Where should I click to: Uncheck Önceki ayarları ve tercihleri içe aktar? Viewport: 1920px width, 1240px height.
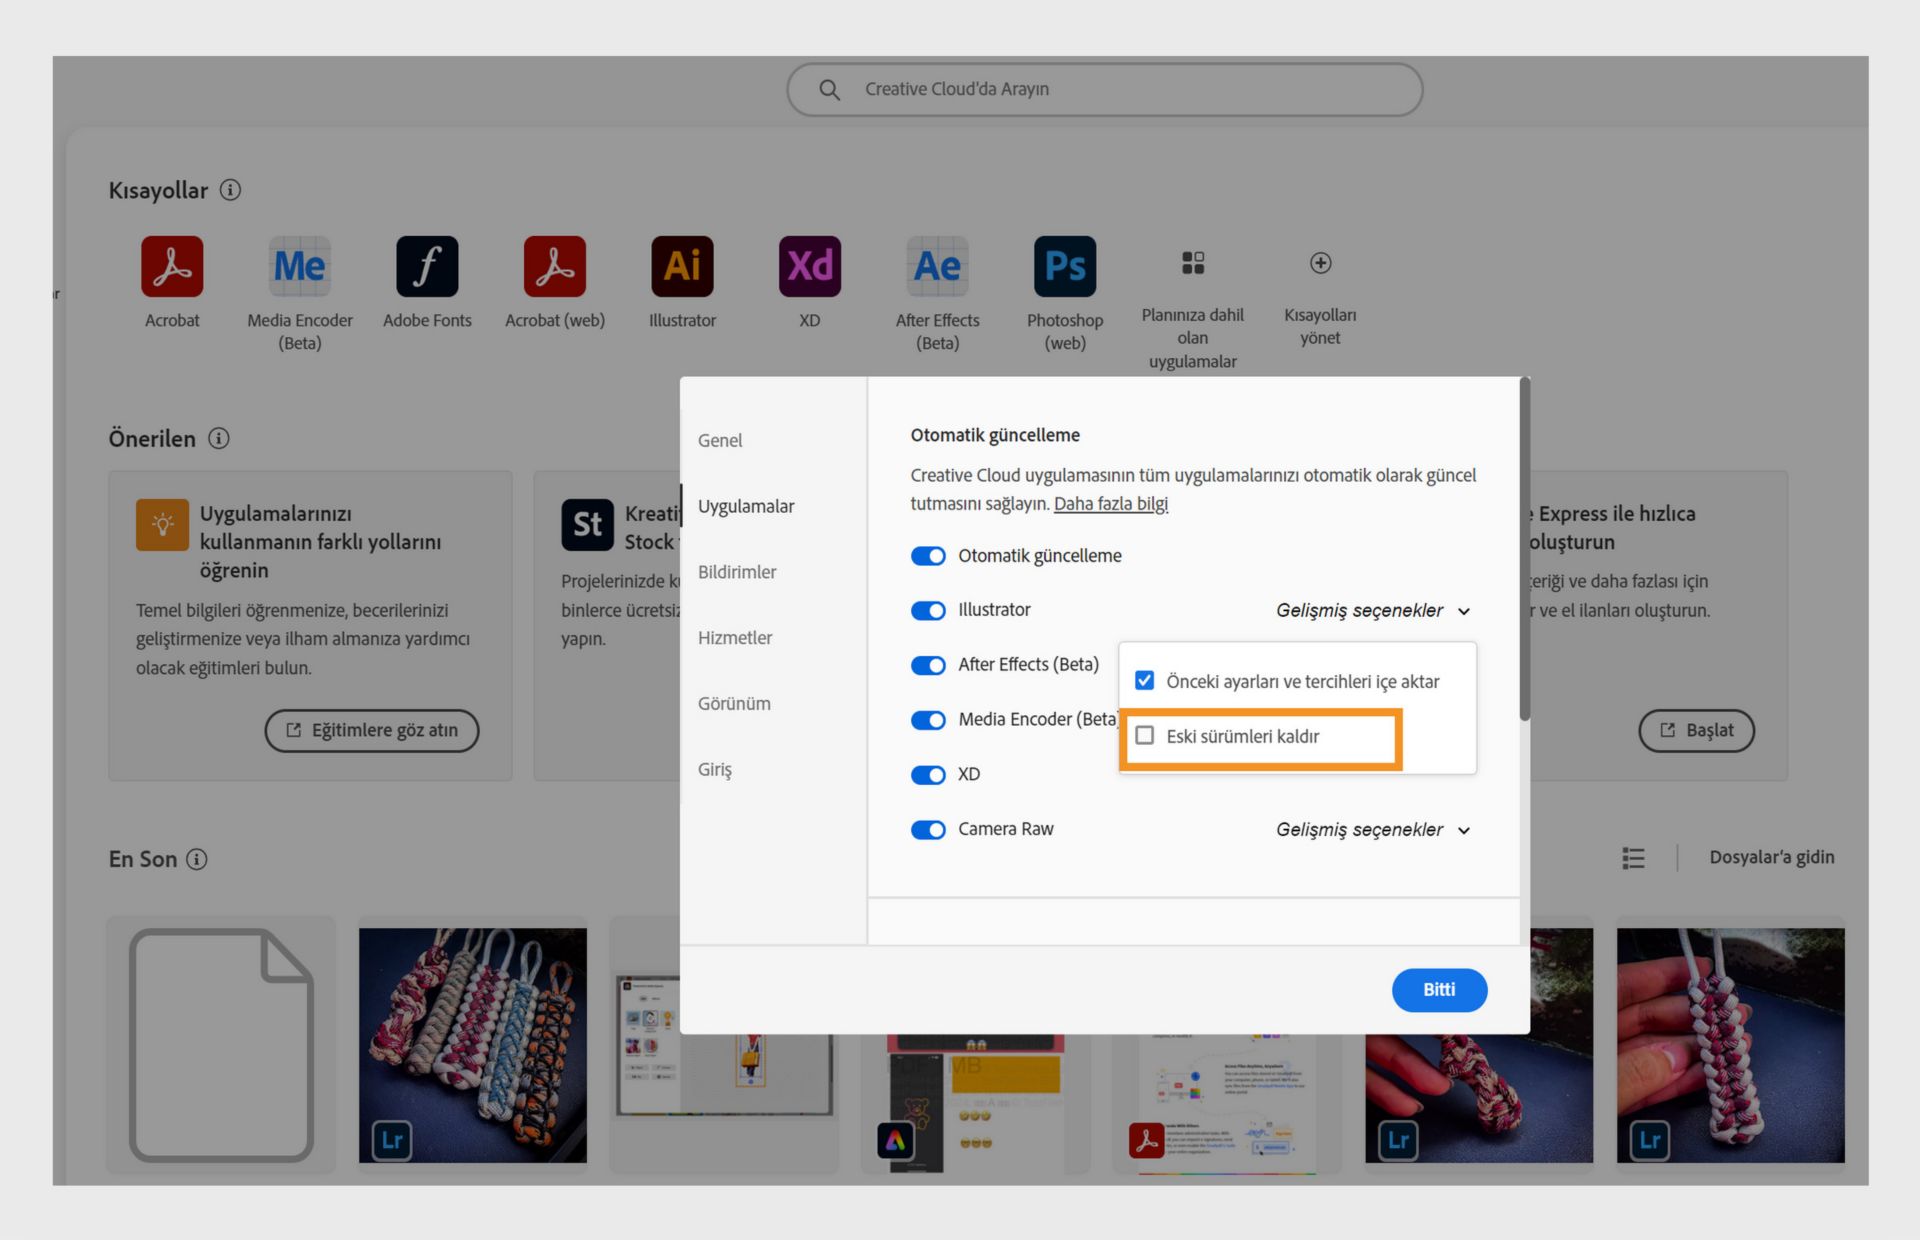click(1145, 681)
